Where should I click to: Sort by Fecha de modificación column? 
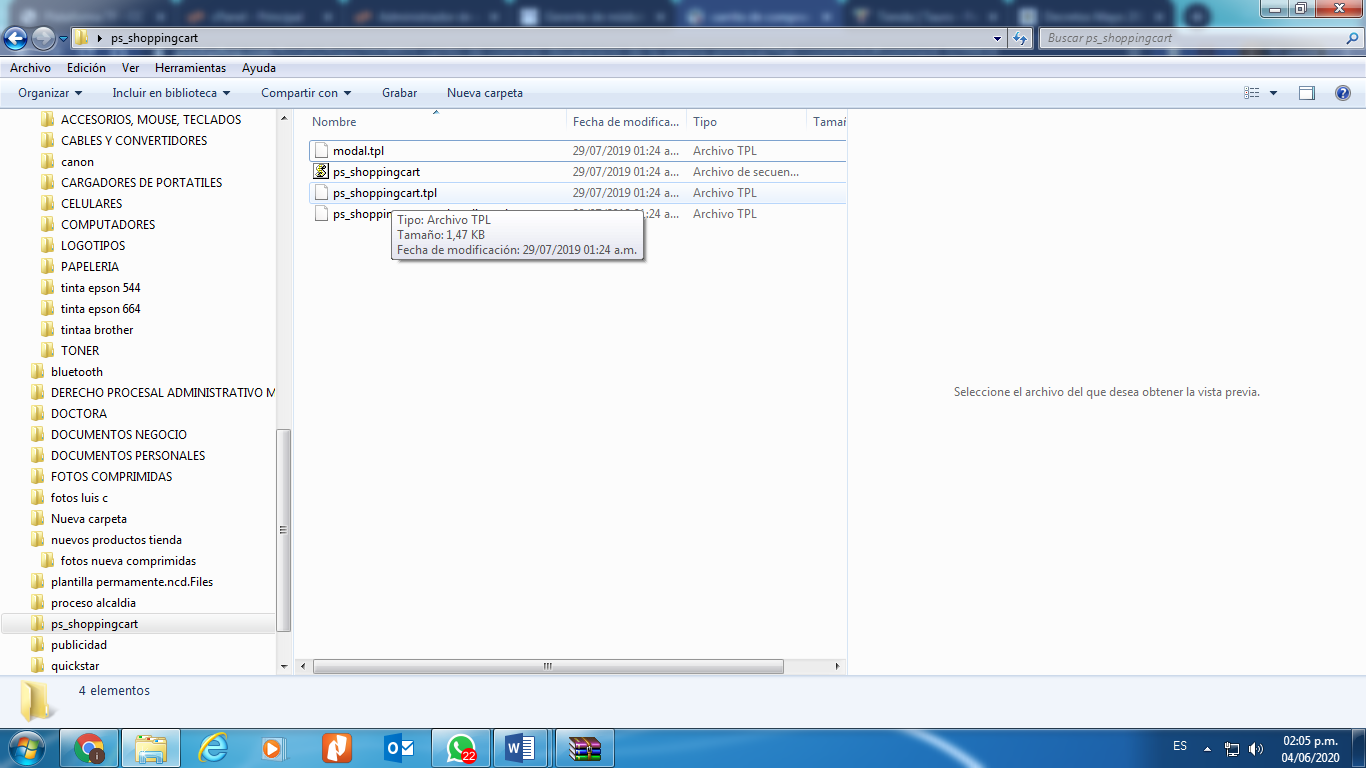626,122
